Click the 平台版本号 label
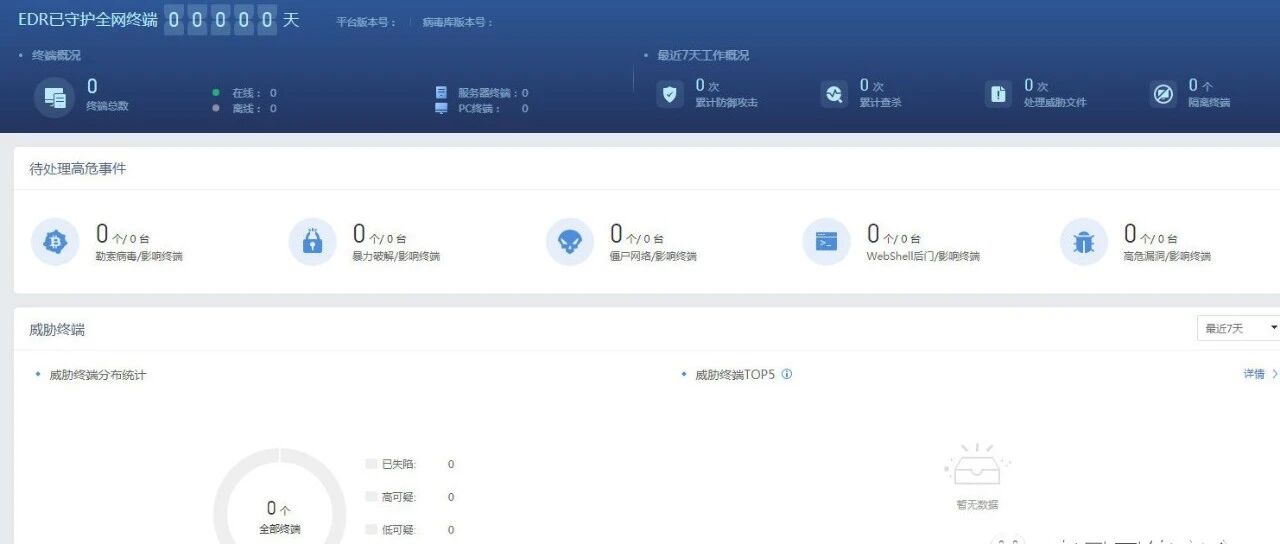The image size is (1280, 544). pyautogui.click(x=366, y=22)
